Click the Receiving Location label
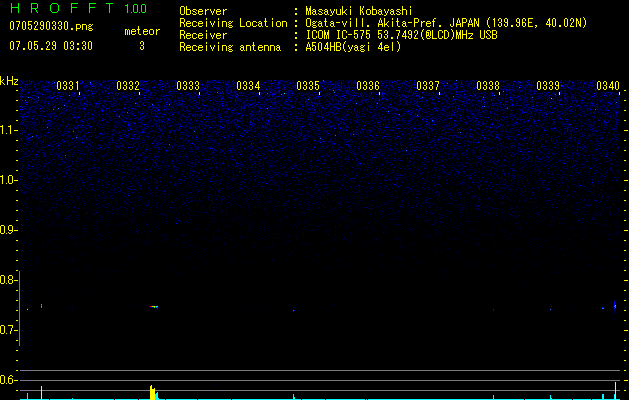The width and height of the screenshot is (629, 400). 233,23
